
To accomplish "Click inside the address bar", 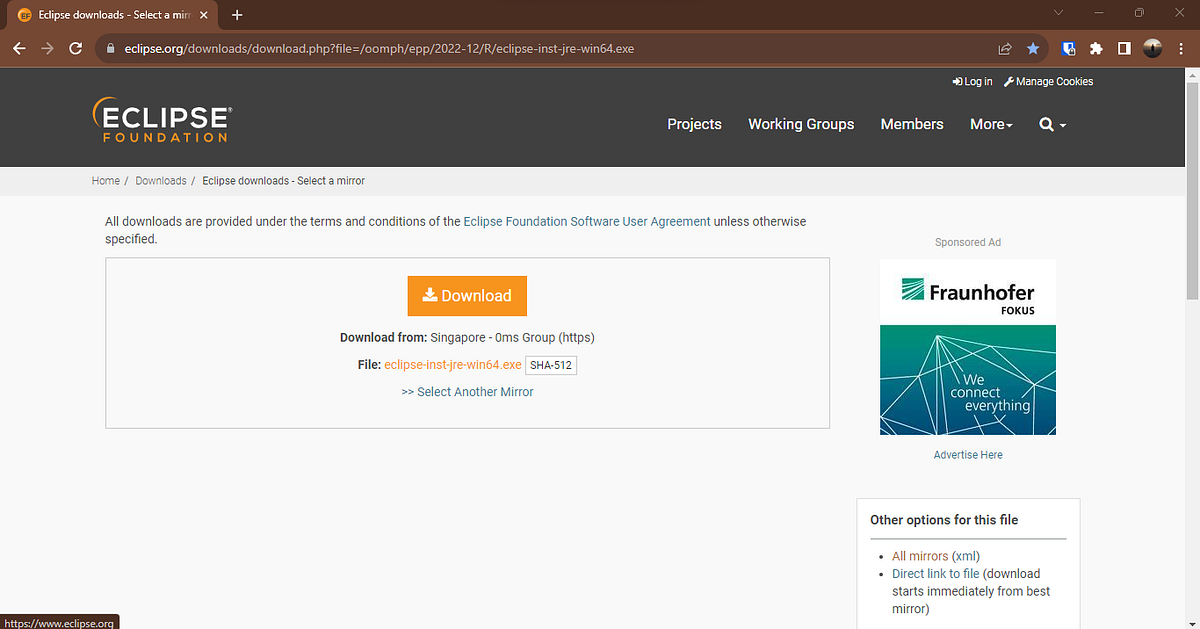I will [x=400, y=47].
